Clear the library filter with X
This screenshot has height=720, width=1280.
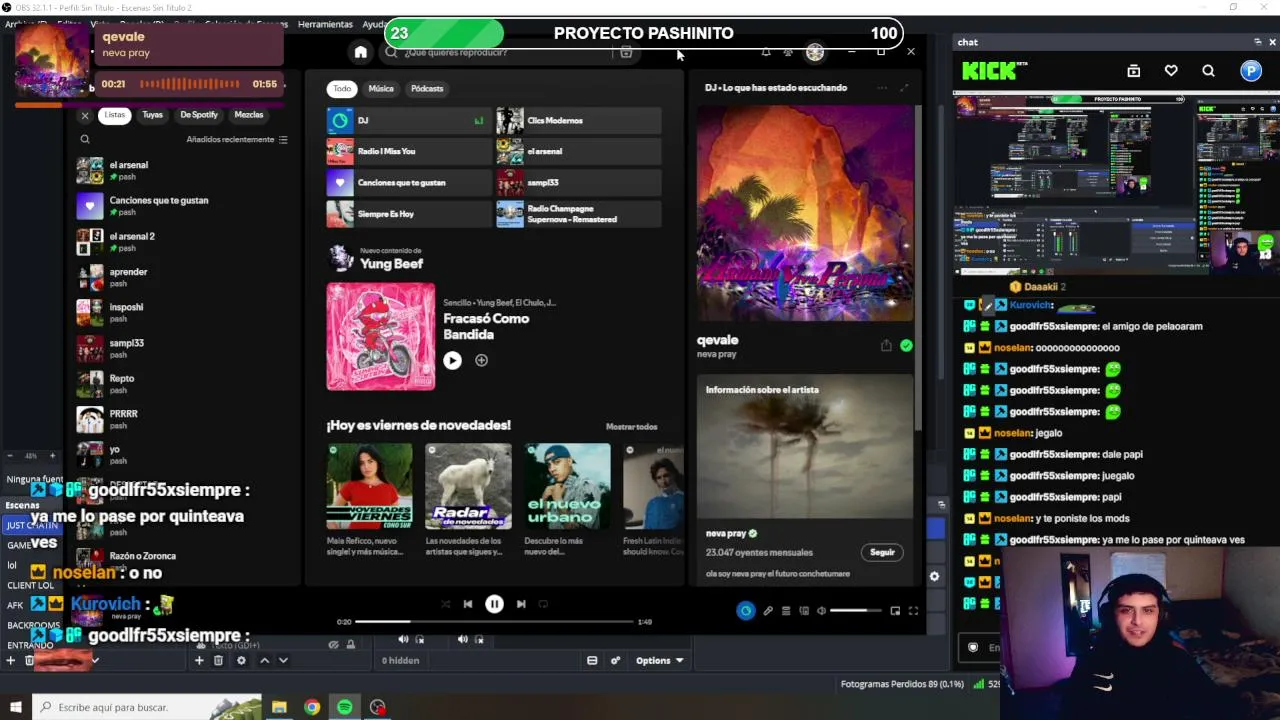point(85,115)
